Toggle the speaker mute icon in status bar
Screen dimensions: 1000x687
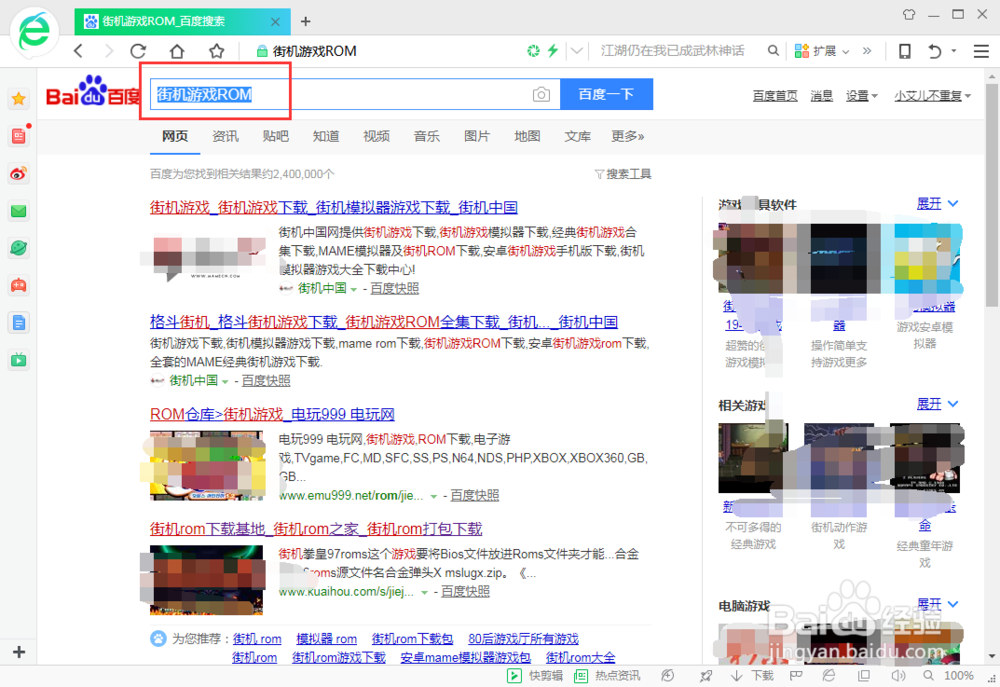pyautogui.click(x=898, y=676)
